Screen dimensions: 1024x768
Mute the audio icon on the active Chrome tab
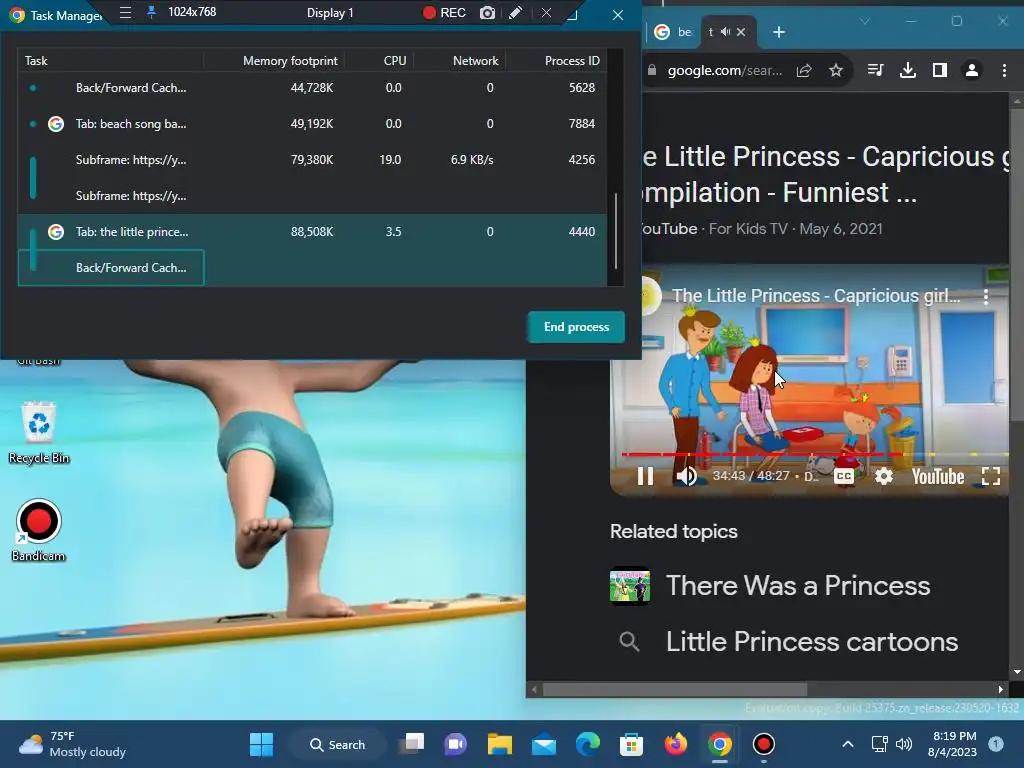(725, 31)
